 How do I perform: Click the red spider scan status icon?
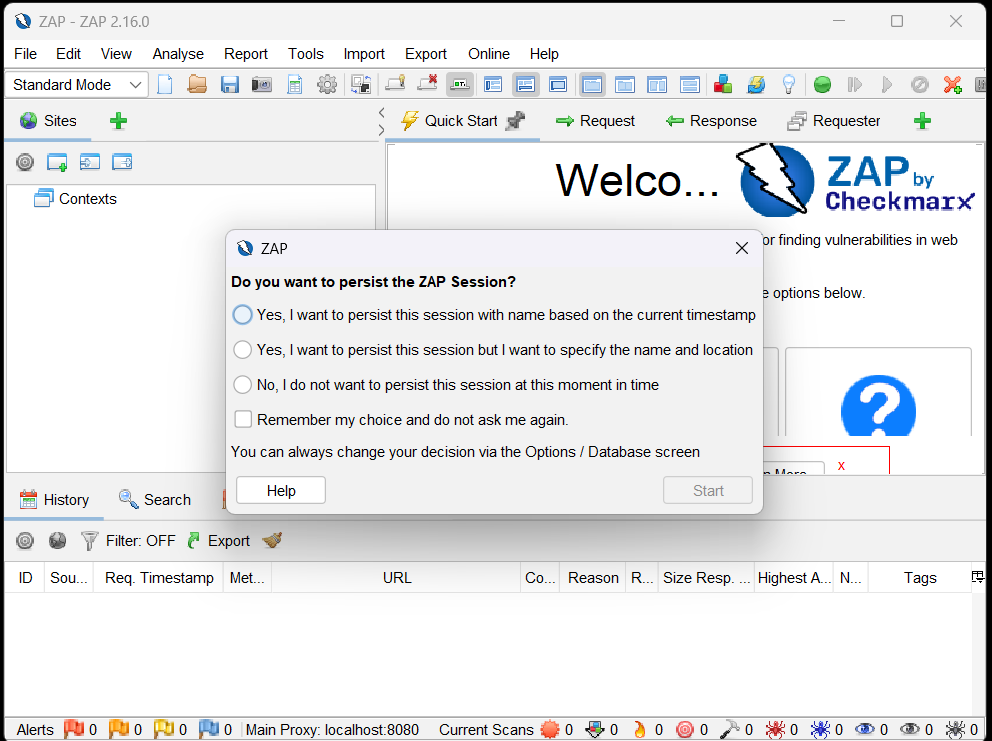[x=775, y=729]
